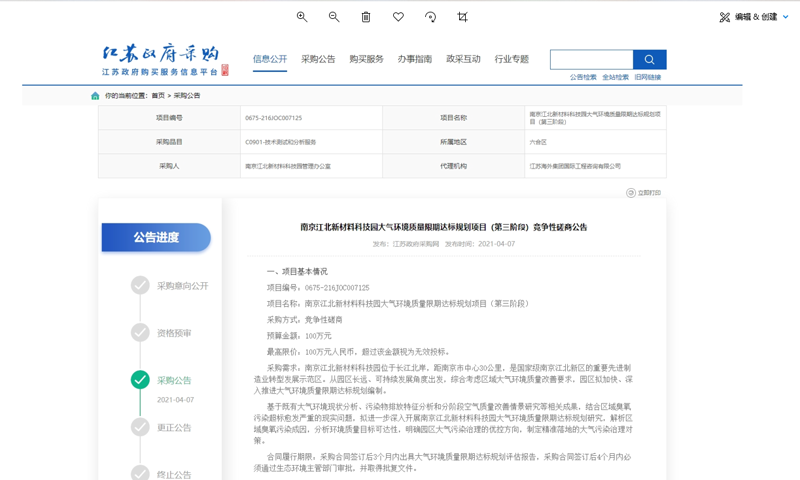Viewport: 800px width, 480px height.
Task: Rotate the image using the rotate icon
Action: [431, 17]
